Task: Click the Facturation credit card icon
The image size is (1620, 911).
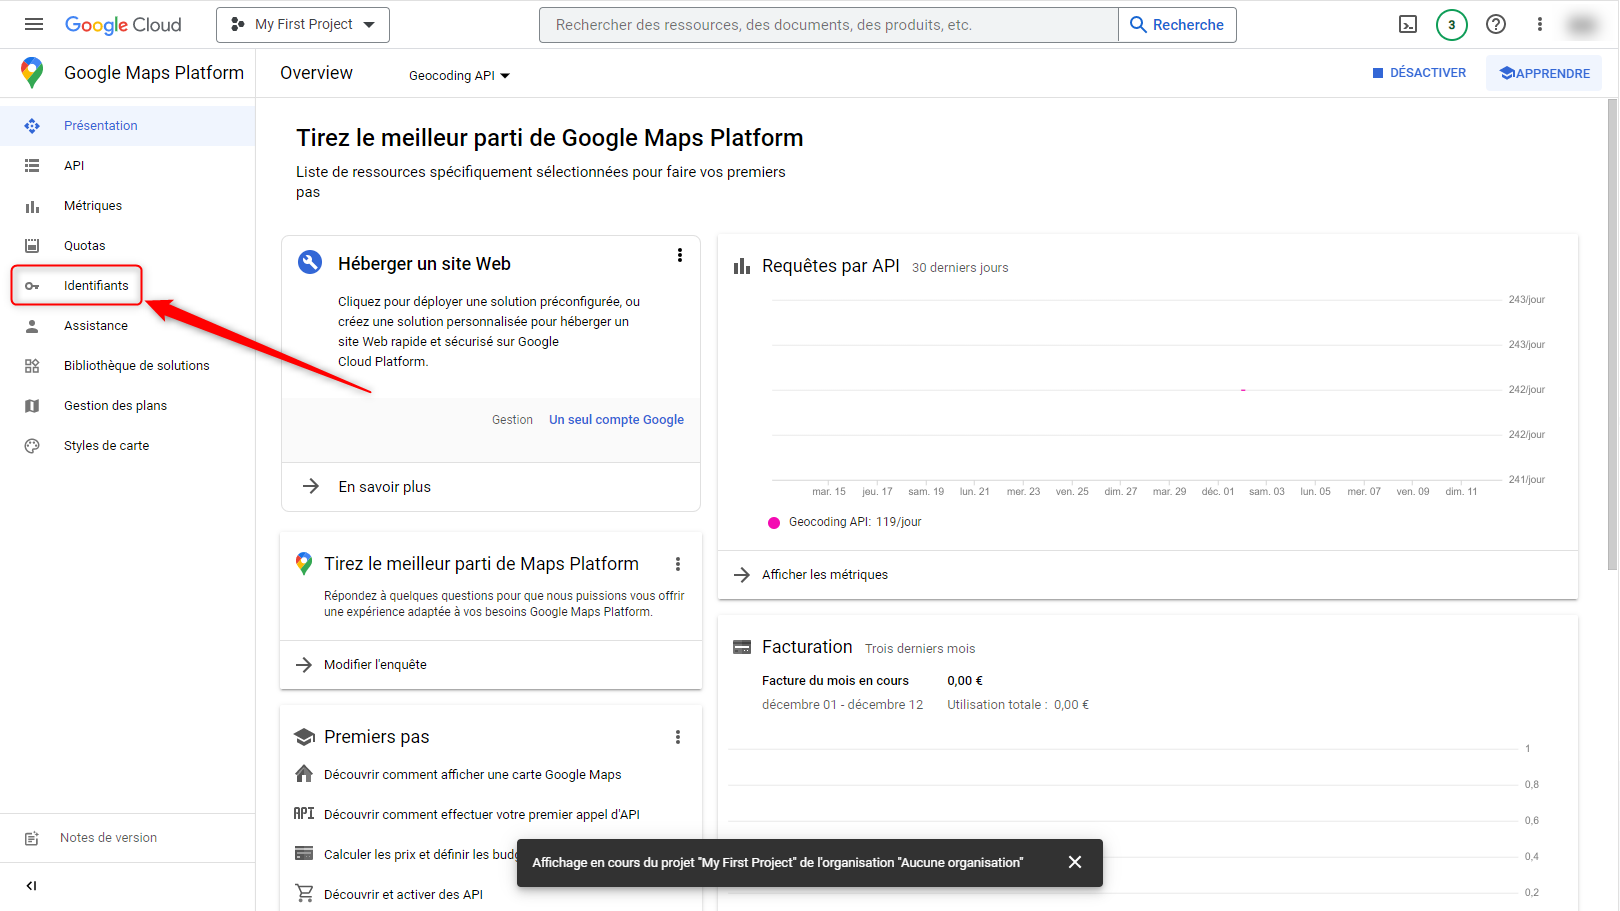Action: (742, 648)
